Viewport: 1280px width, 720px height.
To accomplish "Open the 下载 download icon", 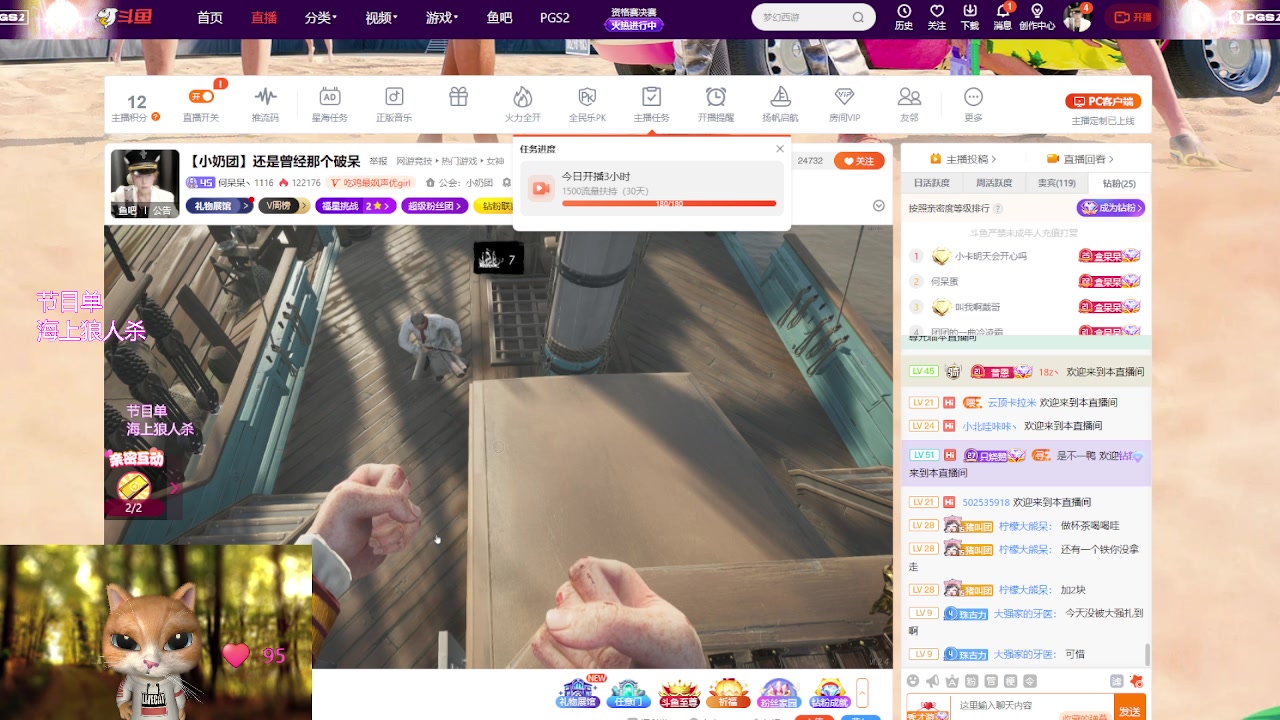I will pos(970,17).
